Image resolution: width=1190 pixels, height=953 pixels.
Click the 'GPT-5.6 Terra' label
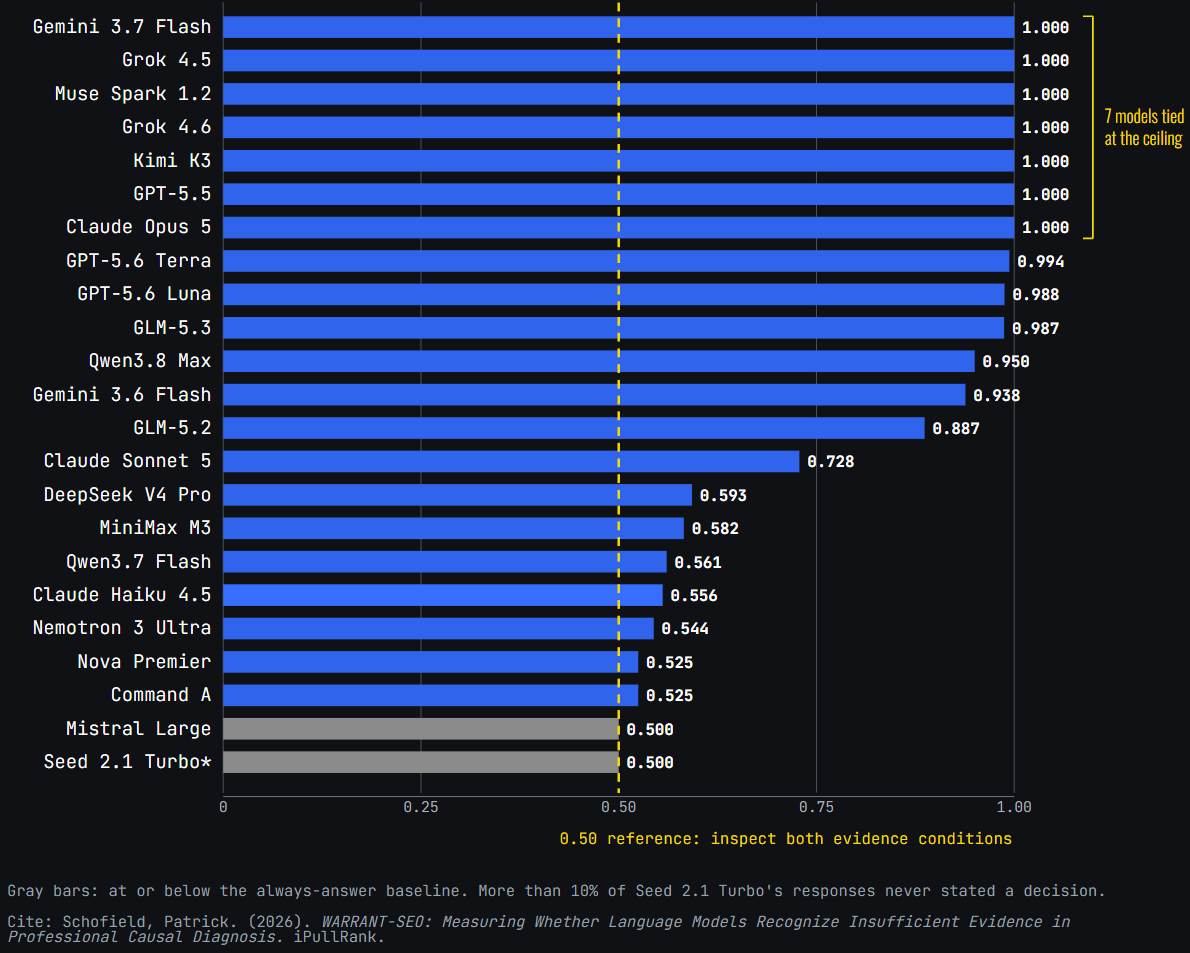(138, 260)
